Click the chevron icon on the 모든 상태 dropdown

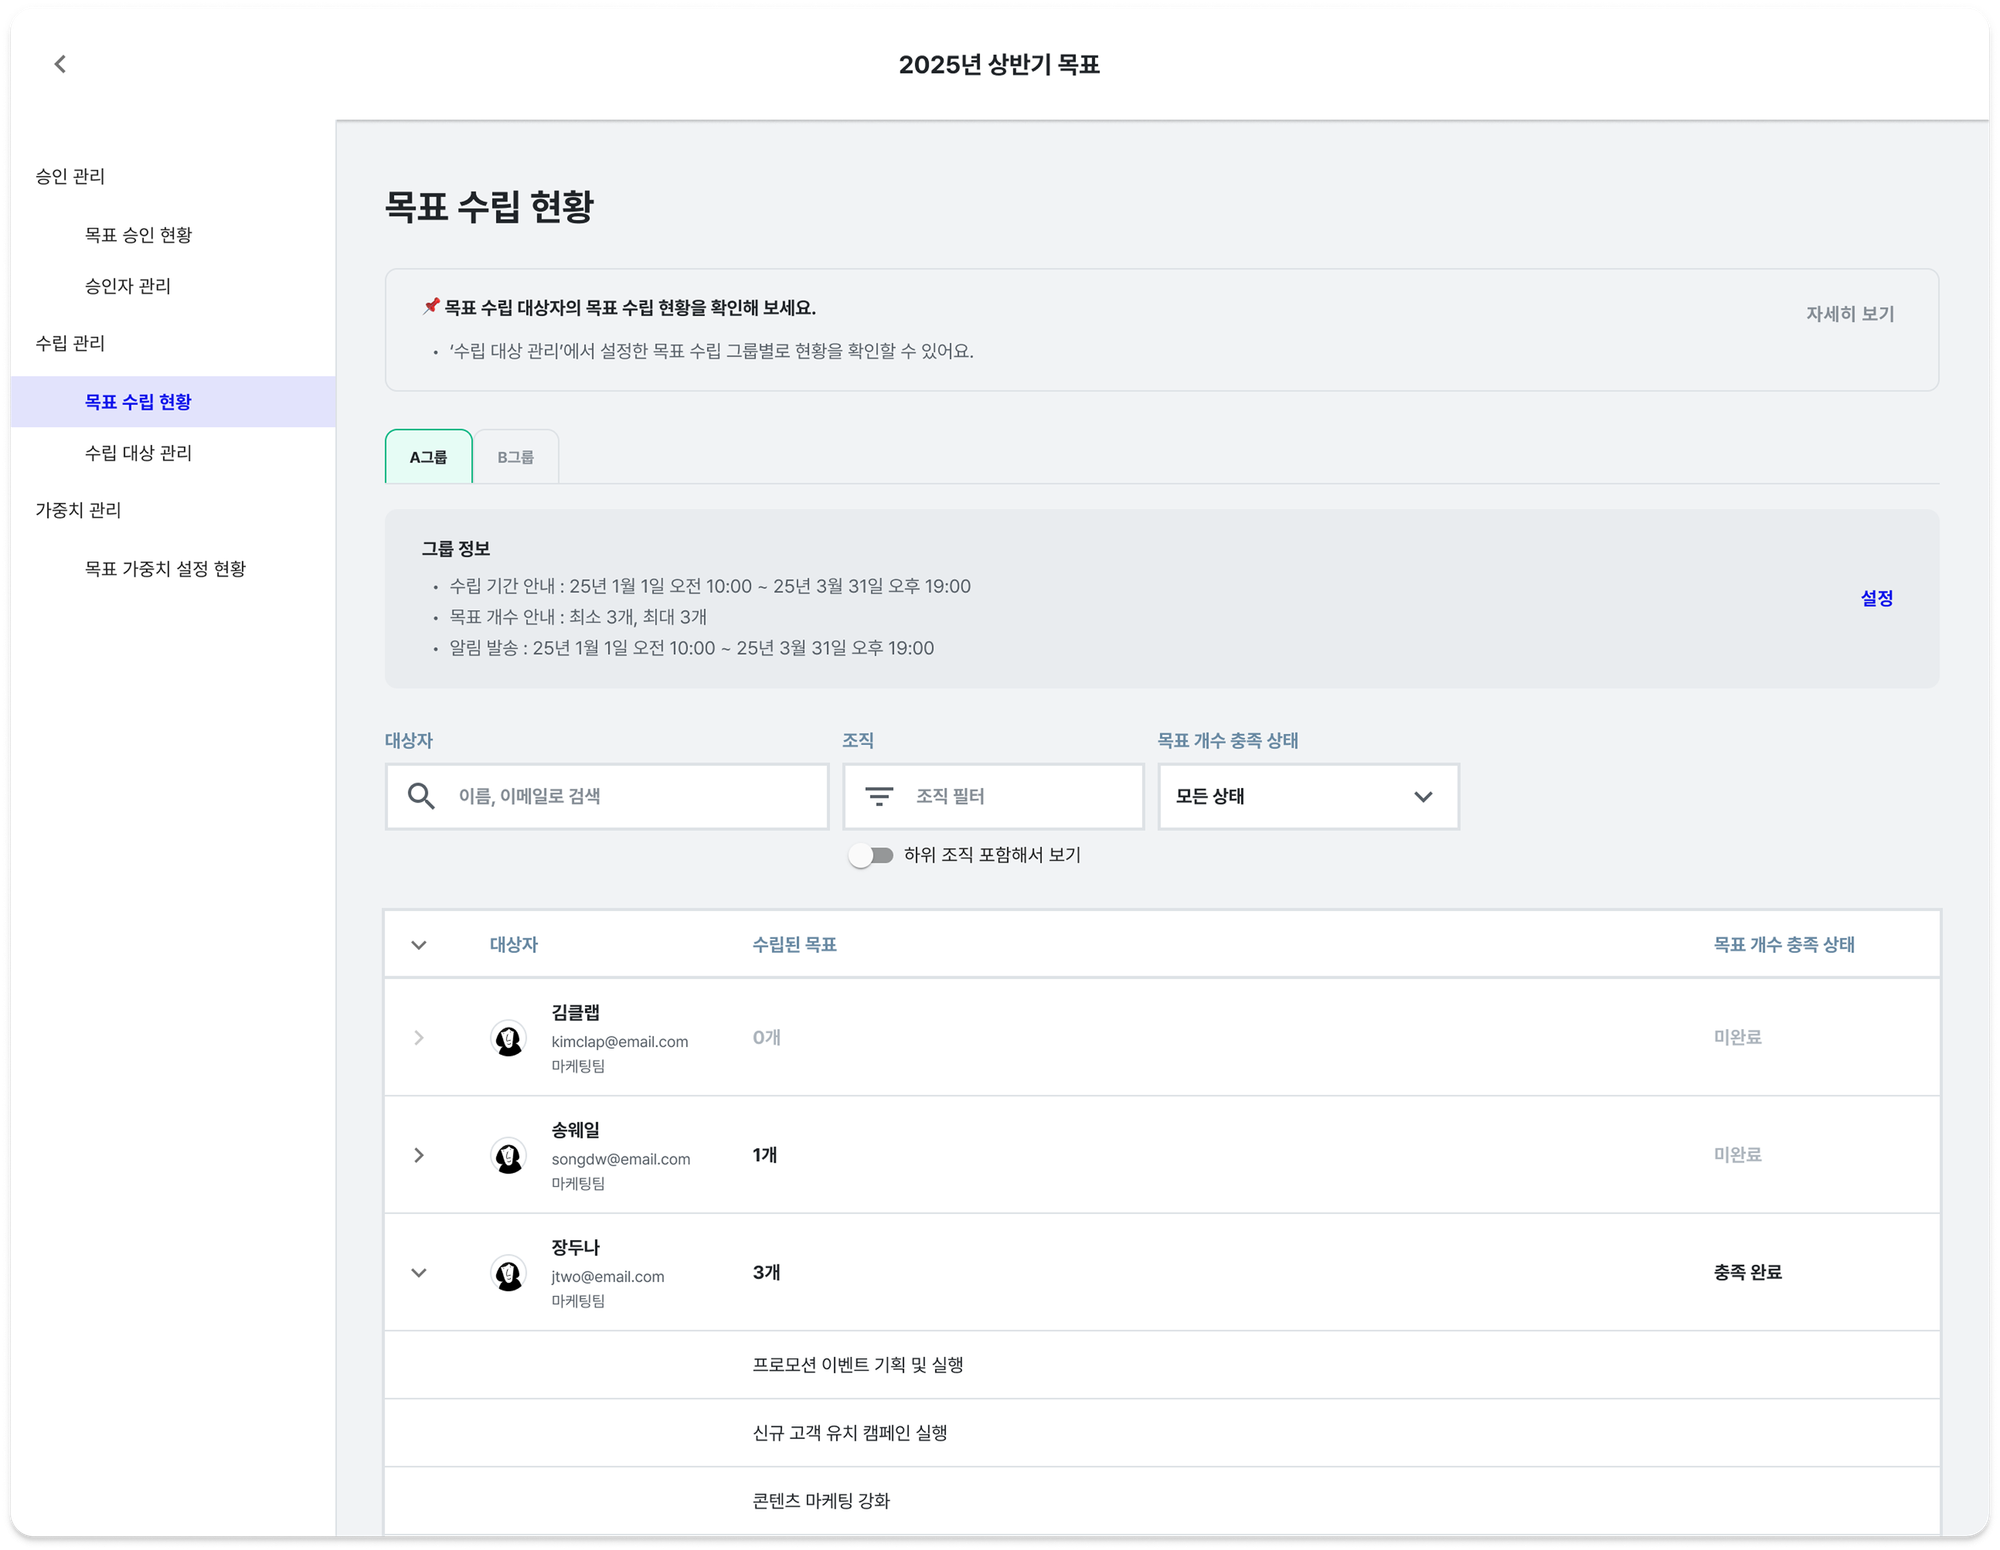click(1423, 796)
